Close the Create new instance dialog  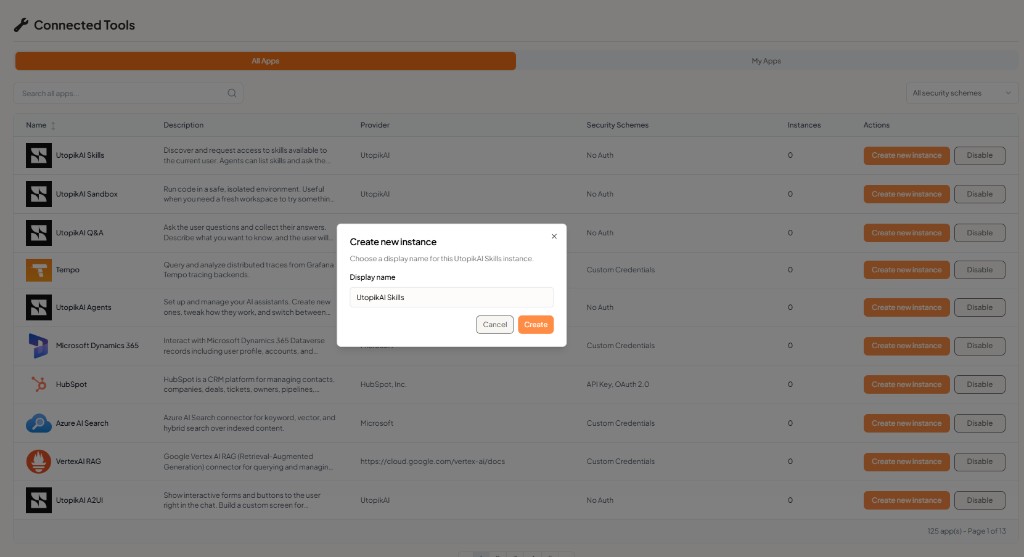(x=554, y=236)
